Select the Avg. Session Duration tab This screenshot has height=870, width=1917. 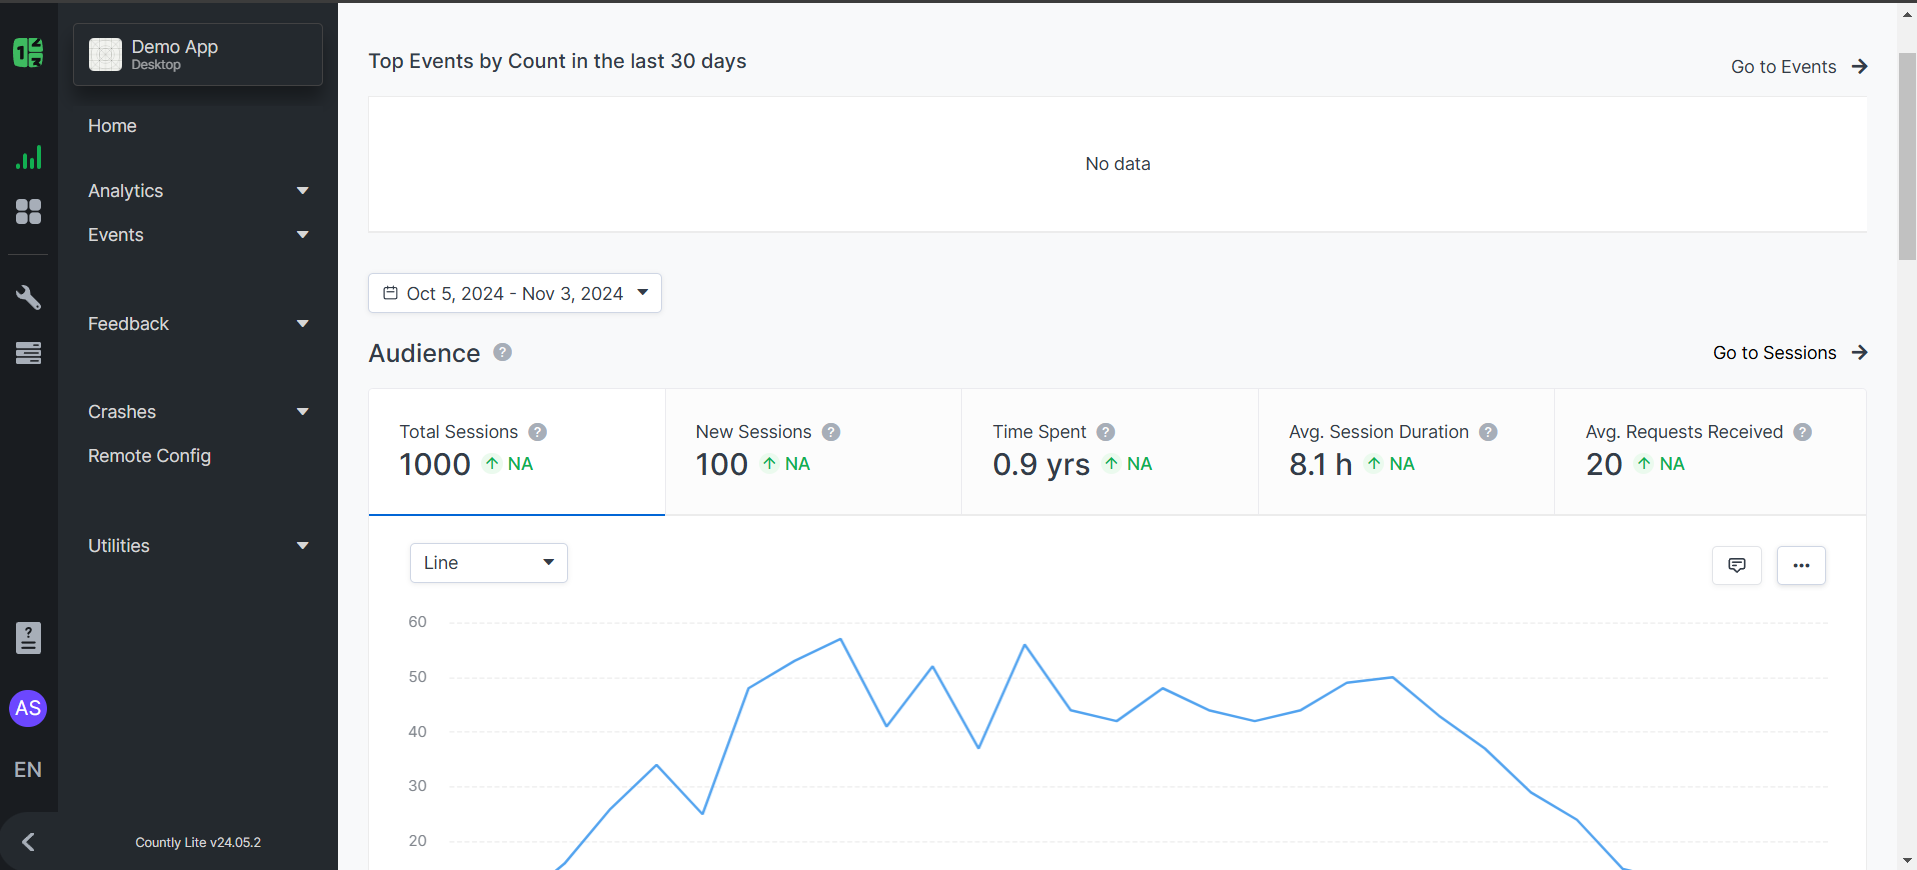[1405, 451]
